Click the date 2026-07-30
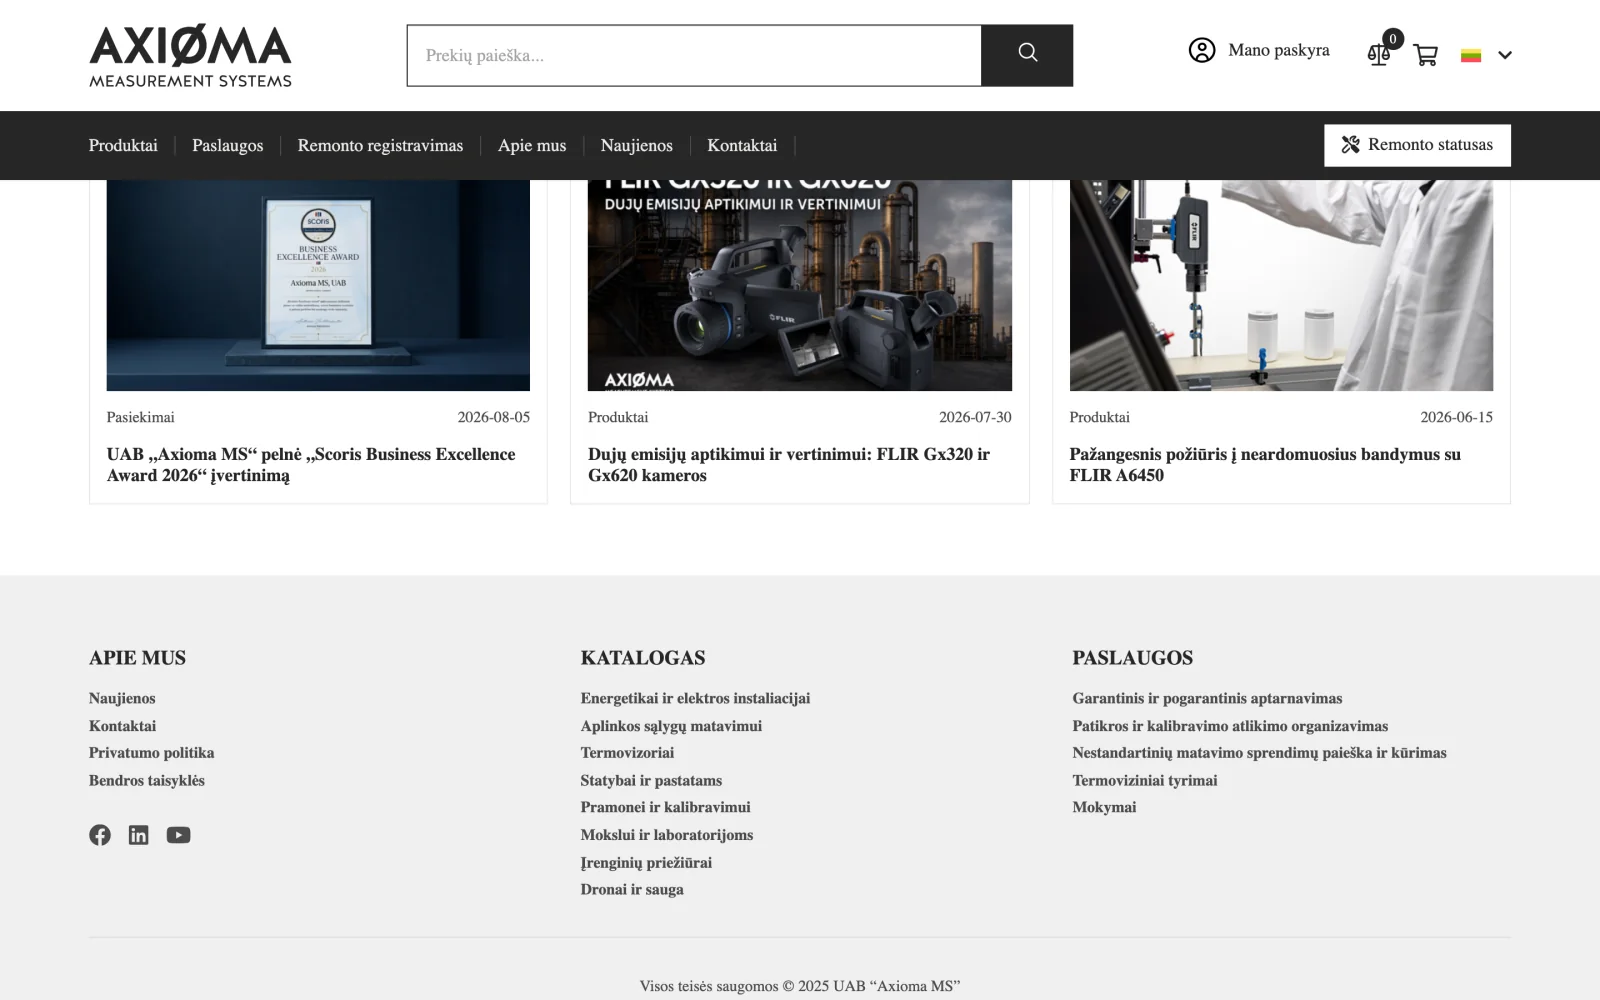The width and height of the screenshot is (1600, 1000). 975,417
